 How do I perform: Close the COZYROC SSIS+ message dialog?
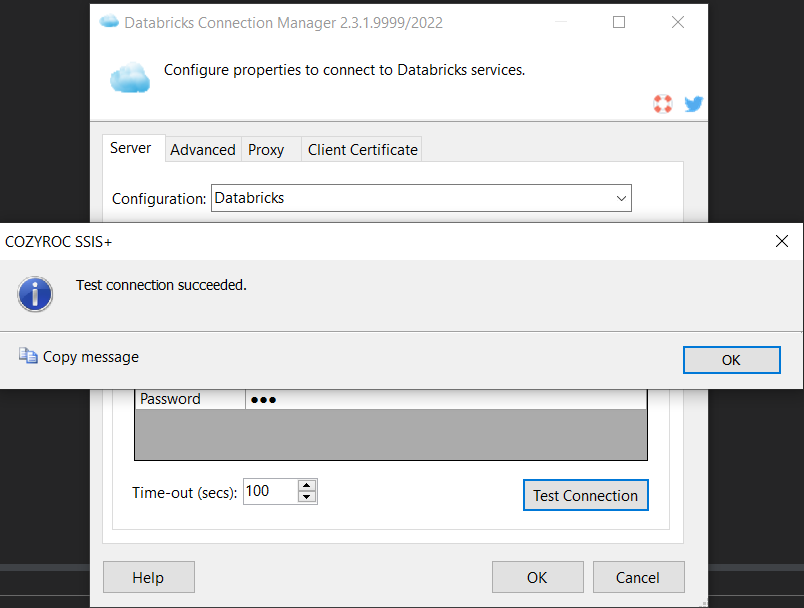(x=781, y=241)
